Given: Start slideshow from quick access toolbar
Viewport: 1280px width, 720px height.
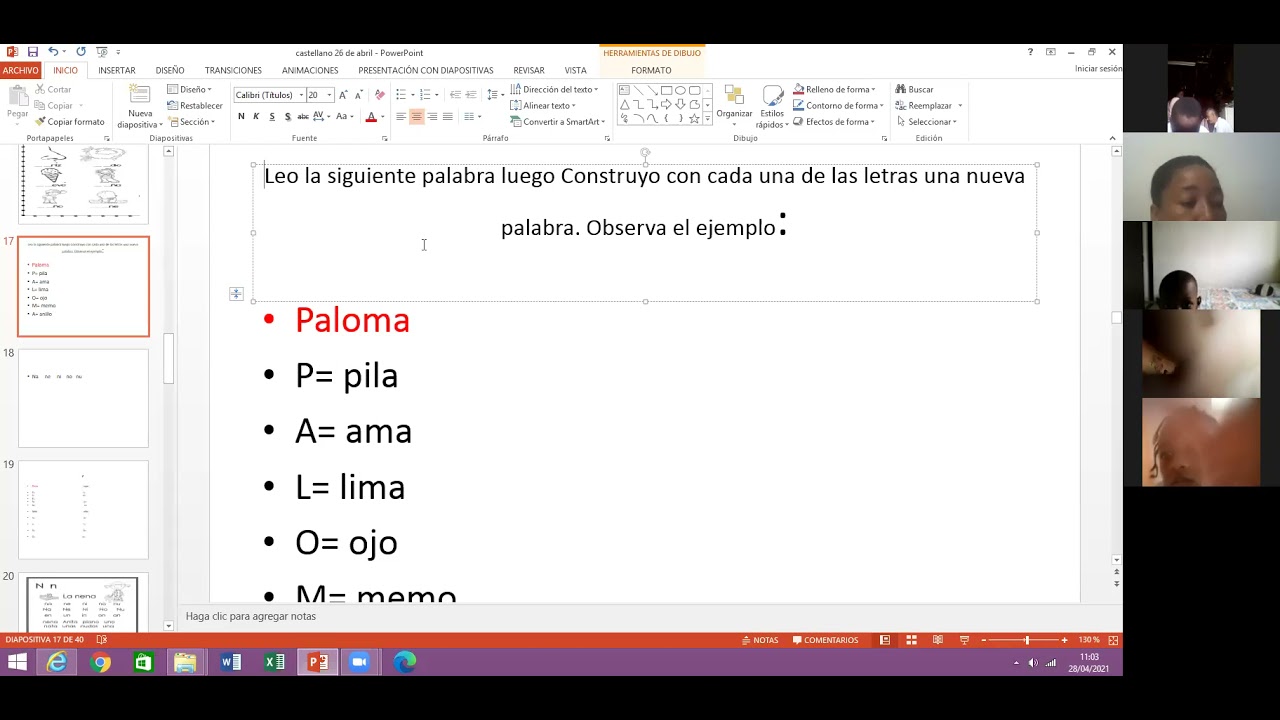Looking at the screenshot, I should (102, 52).
